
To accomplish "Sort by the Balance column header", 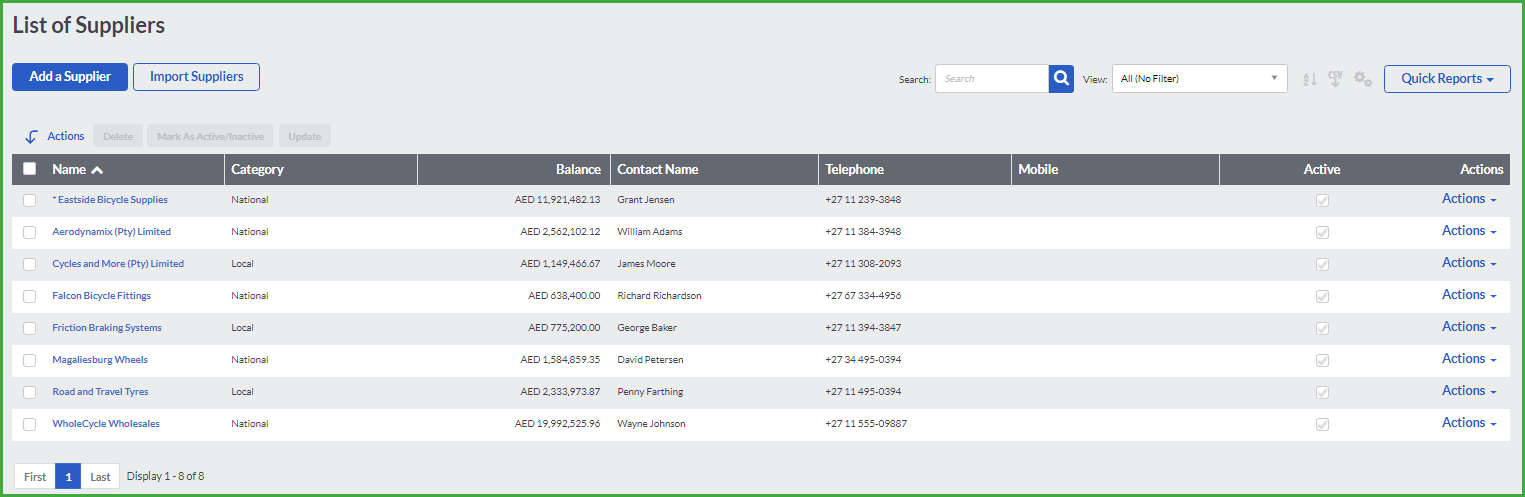I will tap(578, 169).
